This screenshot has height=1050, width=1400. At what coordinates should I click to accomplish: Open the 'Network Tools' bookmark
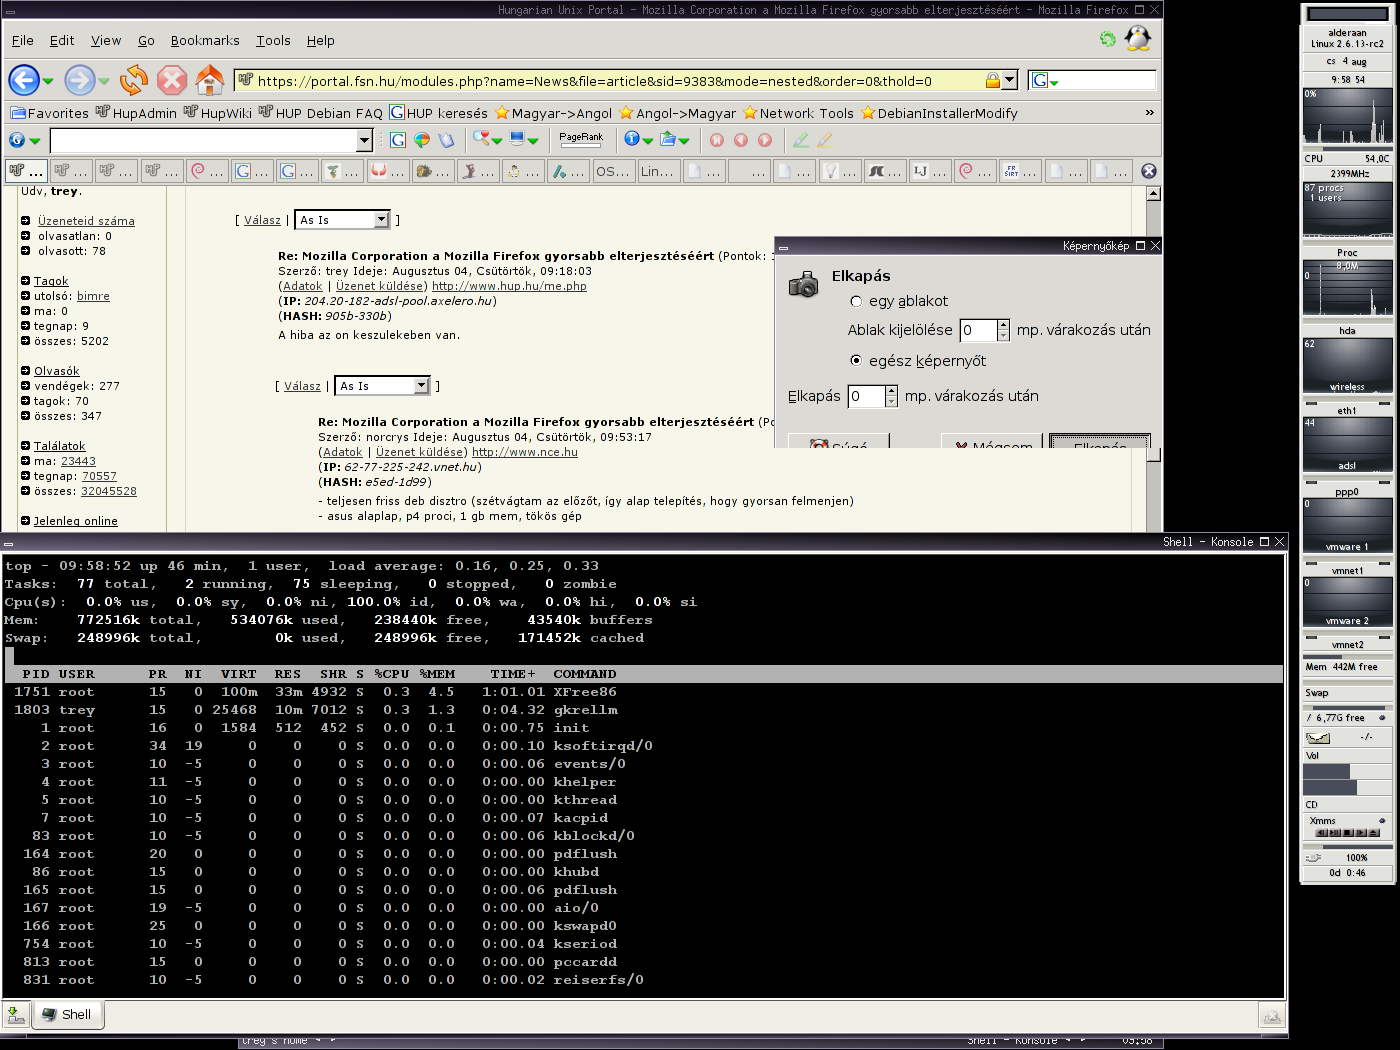[x=799, y=113]
